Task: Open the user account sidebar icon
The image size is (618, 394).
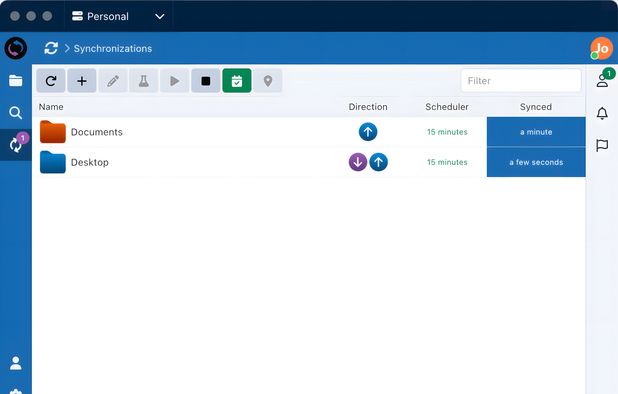Action: pos(16,363)
